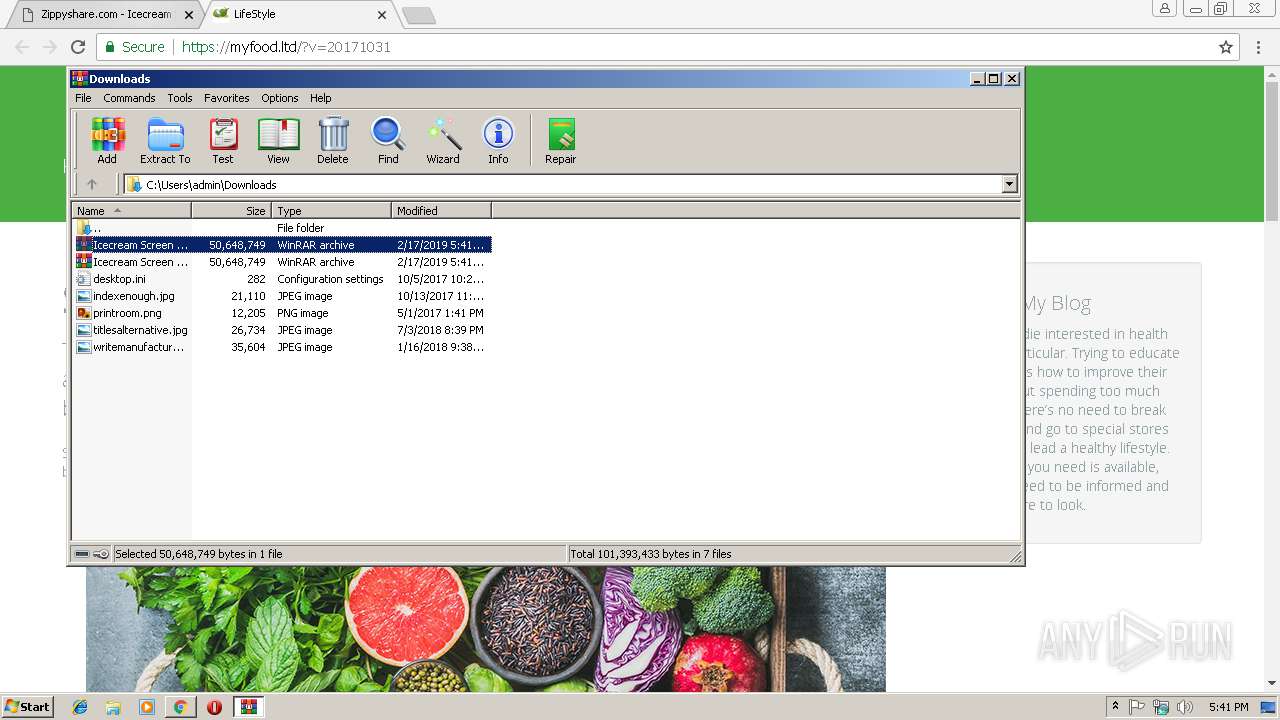Sort by the Type column header
The width and height of the screenshot is (1280, 720).
click(x=331, y=211)
